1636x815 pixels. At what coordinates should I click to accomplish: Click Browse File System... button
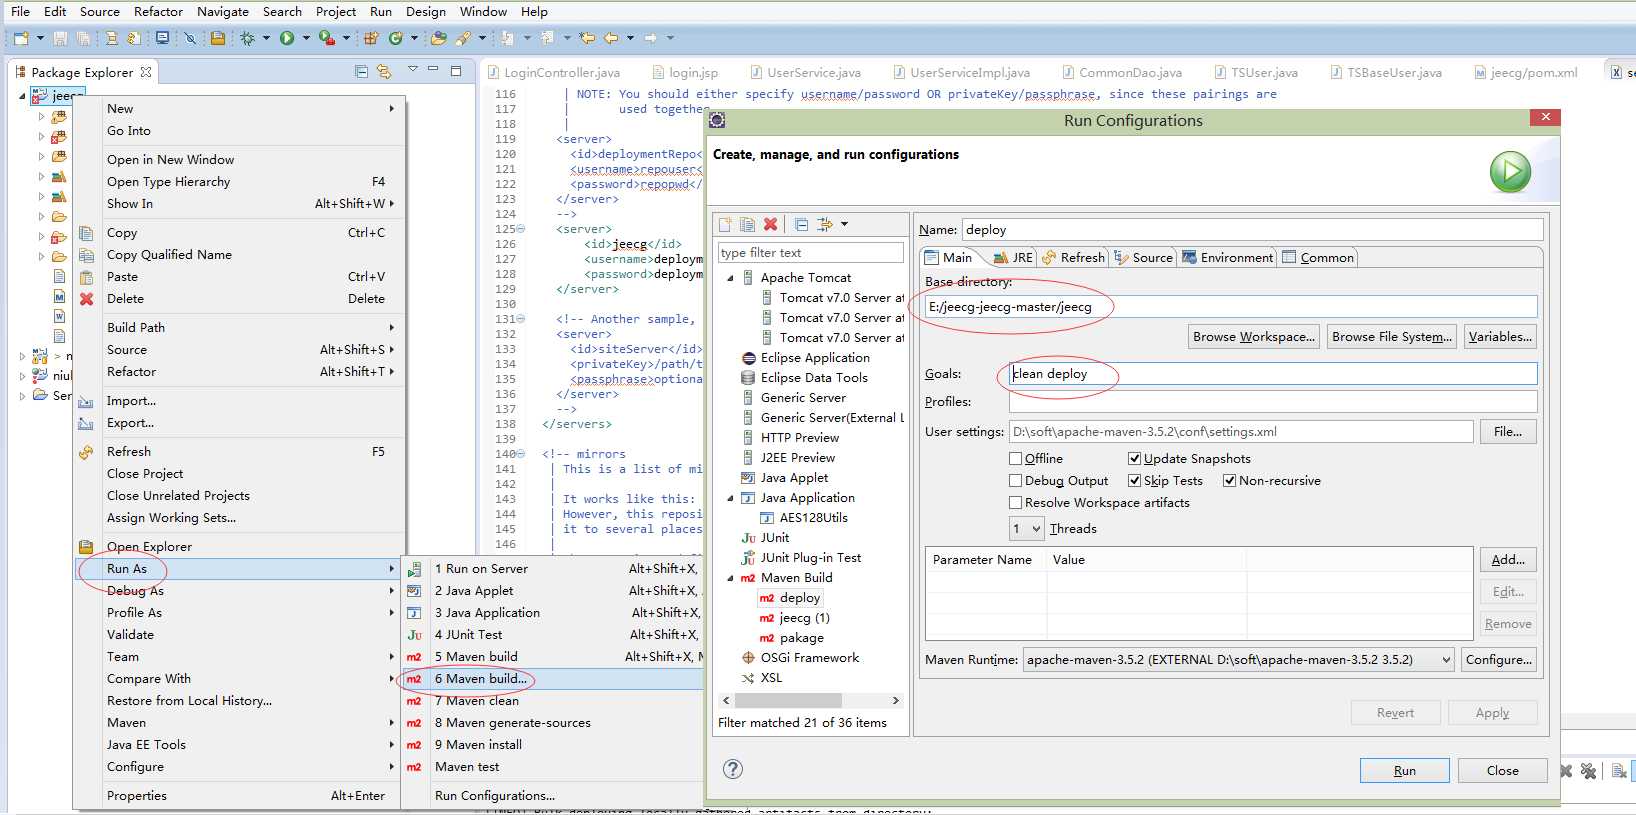tap(1391, 337)
